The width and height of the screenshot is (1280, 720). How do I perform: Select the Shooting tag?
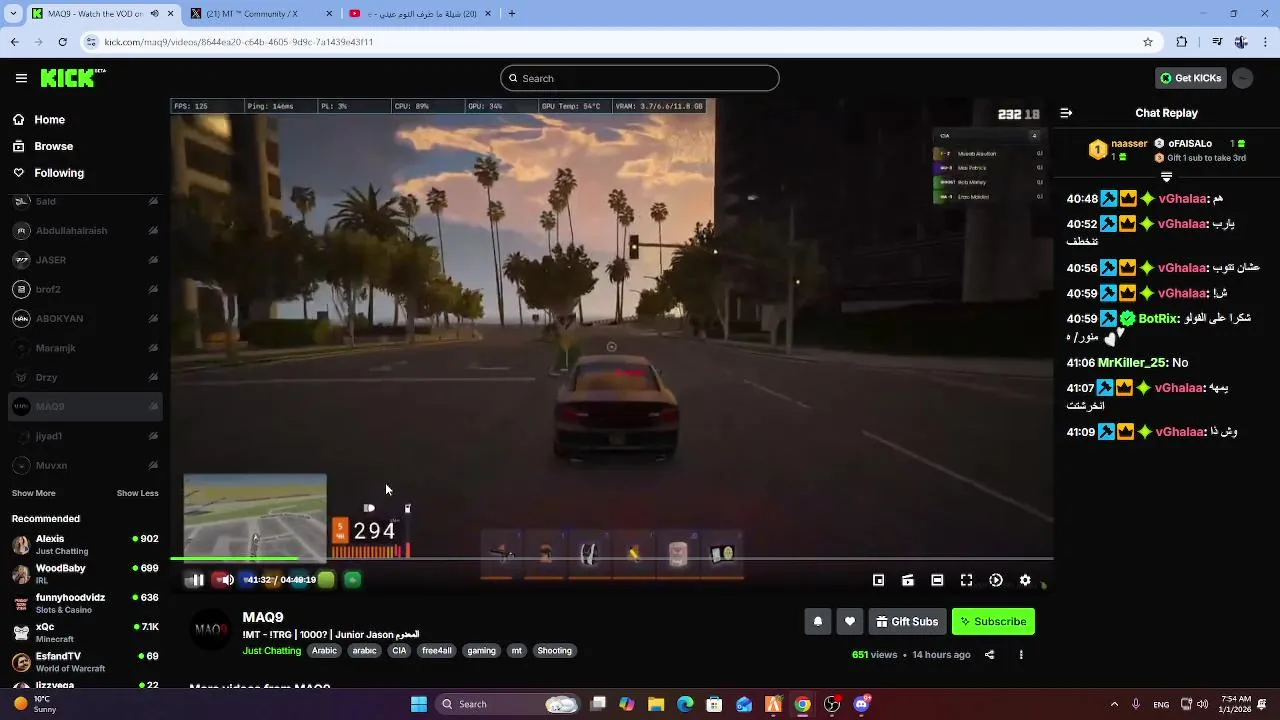click(x=554, y=651)
